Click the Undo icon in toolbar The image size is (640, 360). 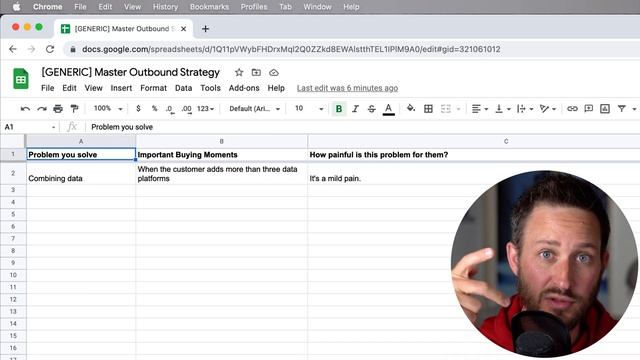point(25,109)
